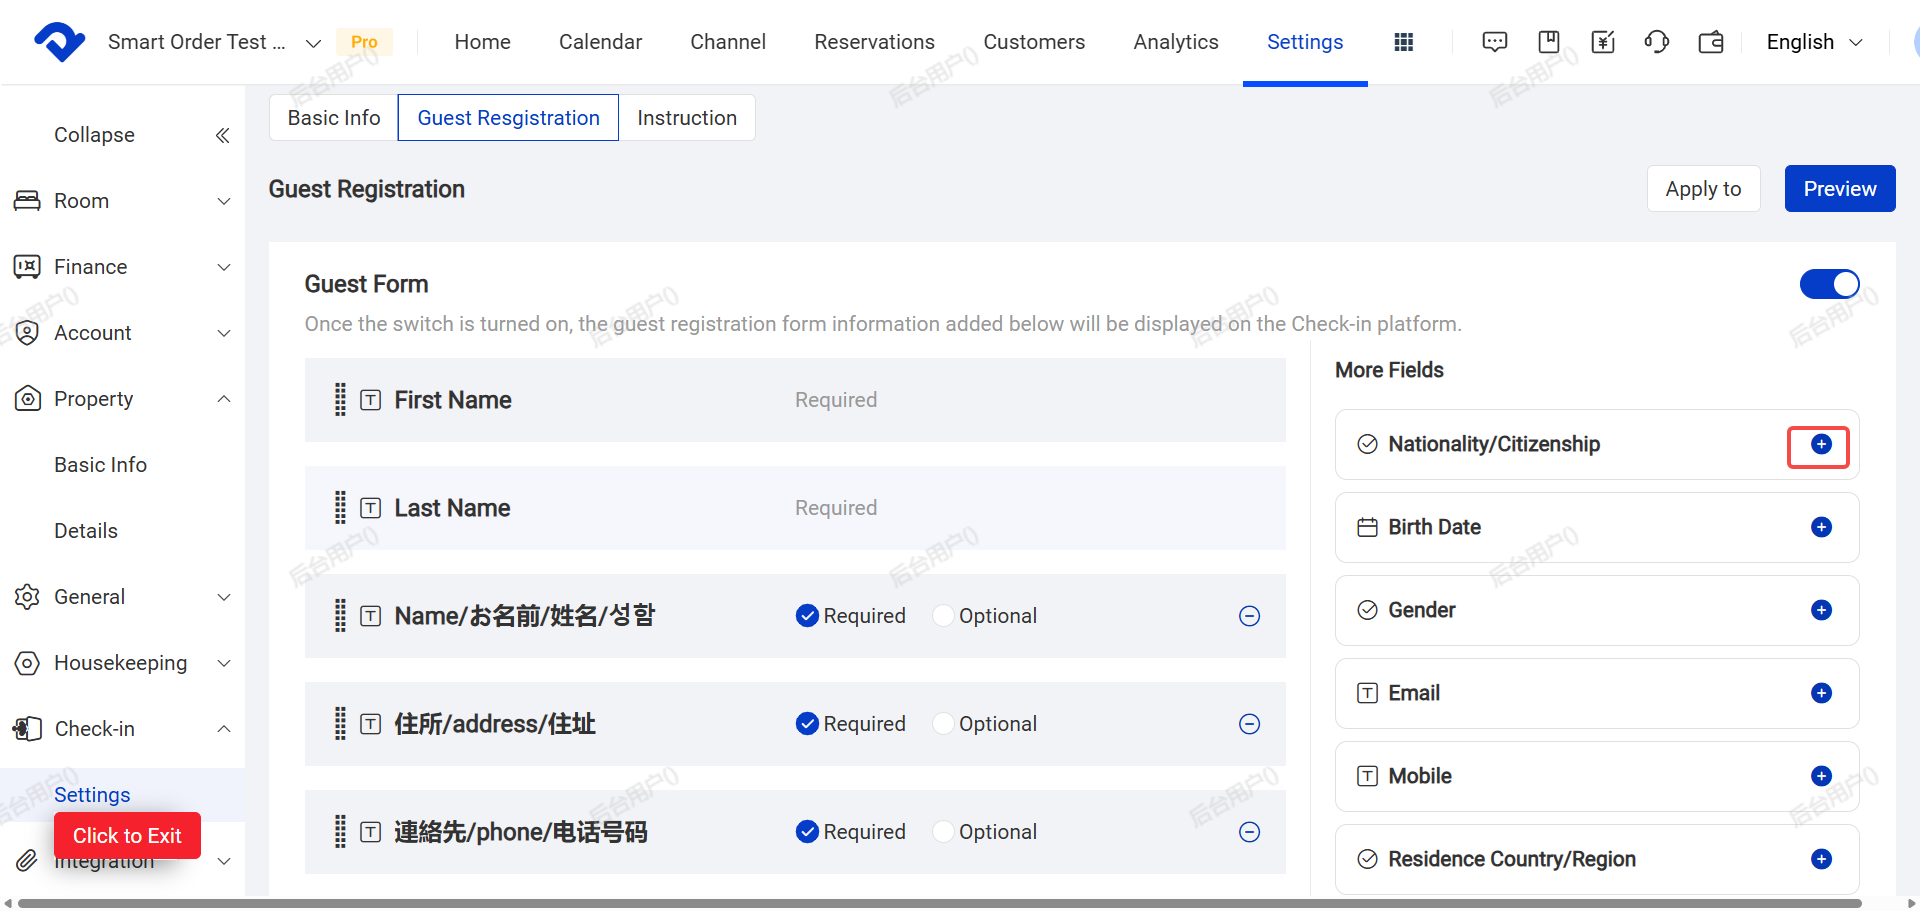Open the Calendar menu
This screenshot has height=911, width=1920.
pos(600,42)
